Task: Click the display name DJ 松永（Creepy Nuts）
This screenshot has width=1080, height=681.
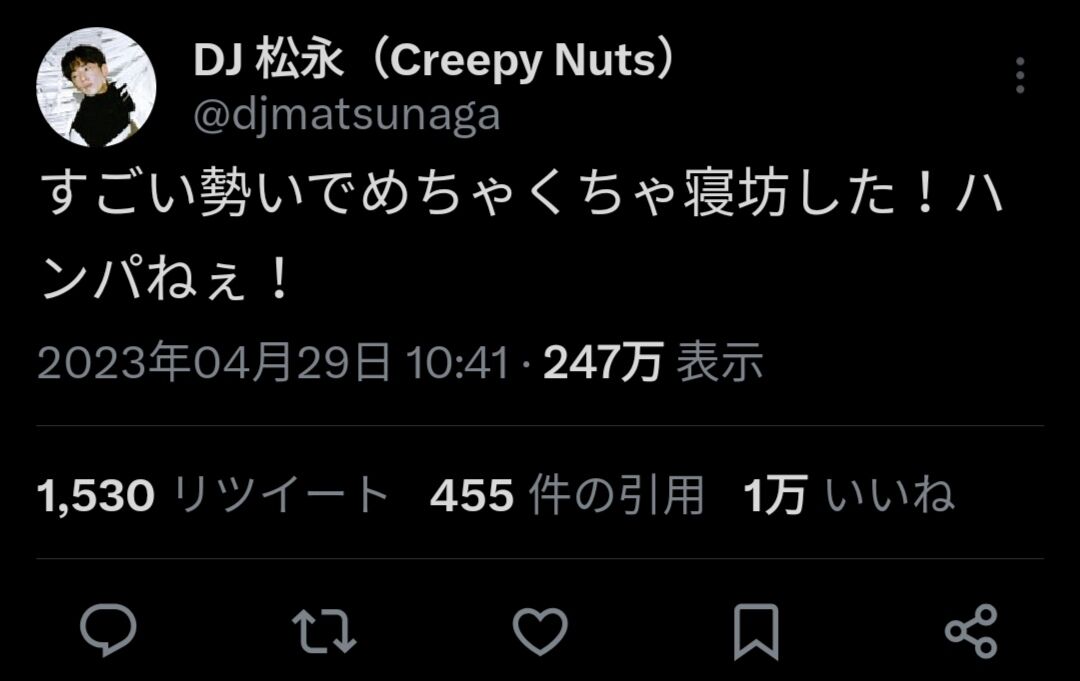Action: [x=435, y=61]
